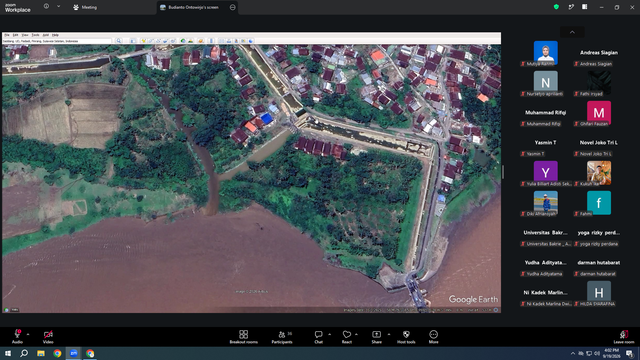Open the taskbar clock and date
The width and height of the screenshot is (640, 360).
611,353
